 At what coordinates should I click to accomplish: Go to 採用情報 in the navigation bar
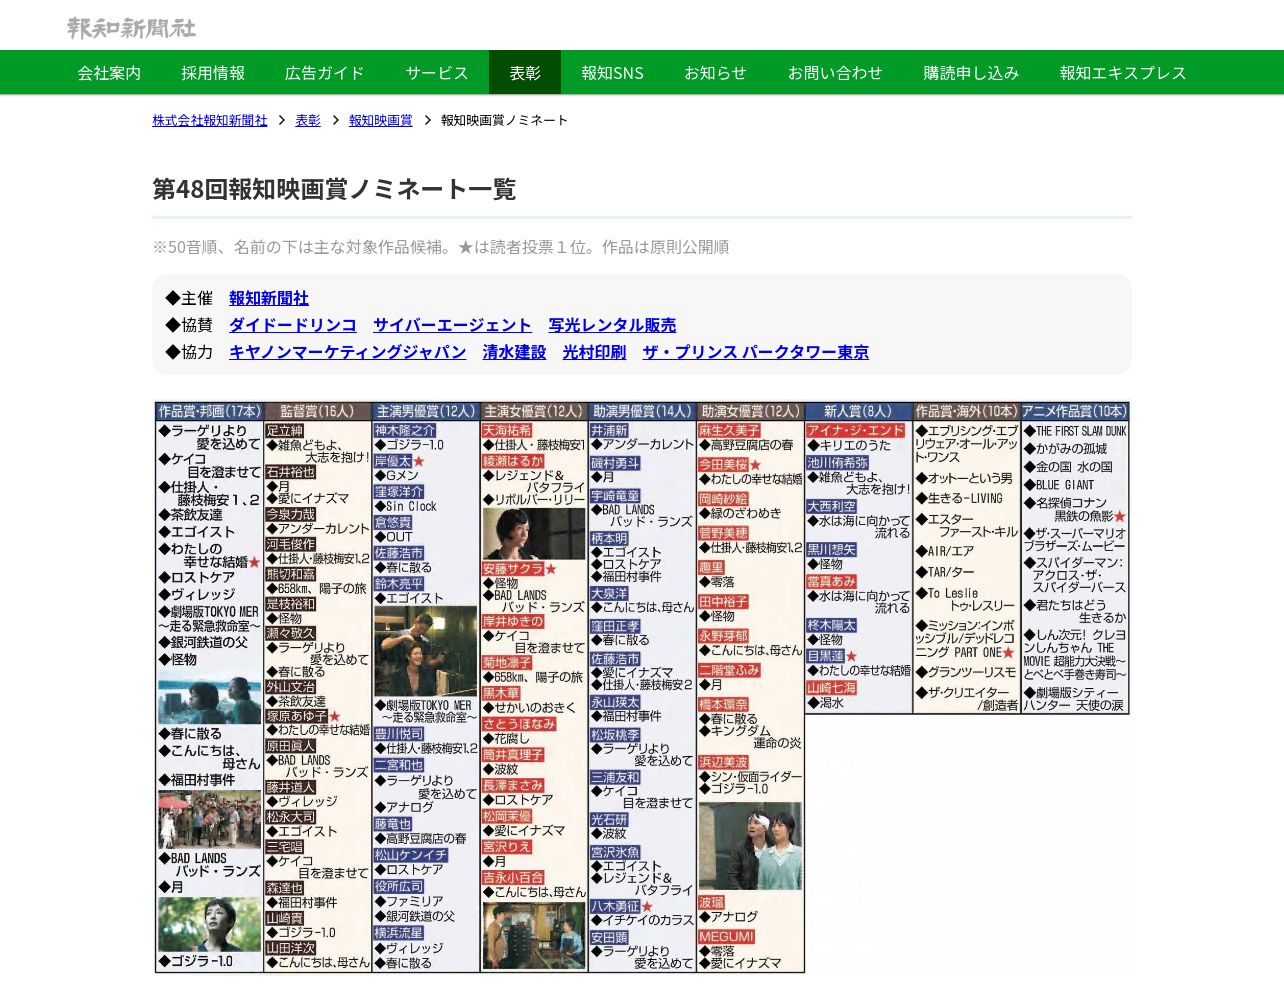click(x=213, y=73)
